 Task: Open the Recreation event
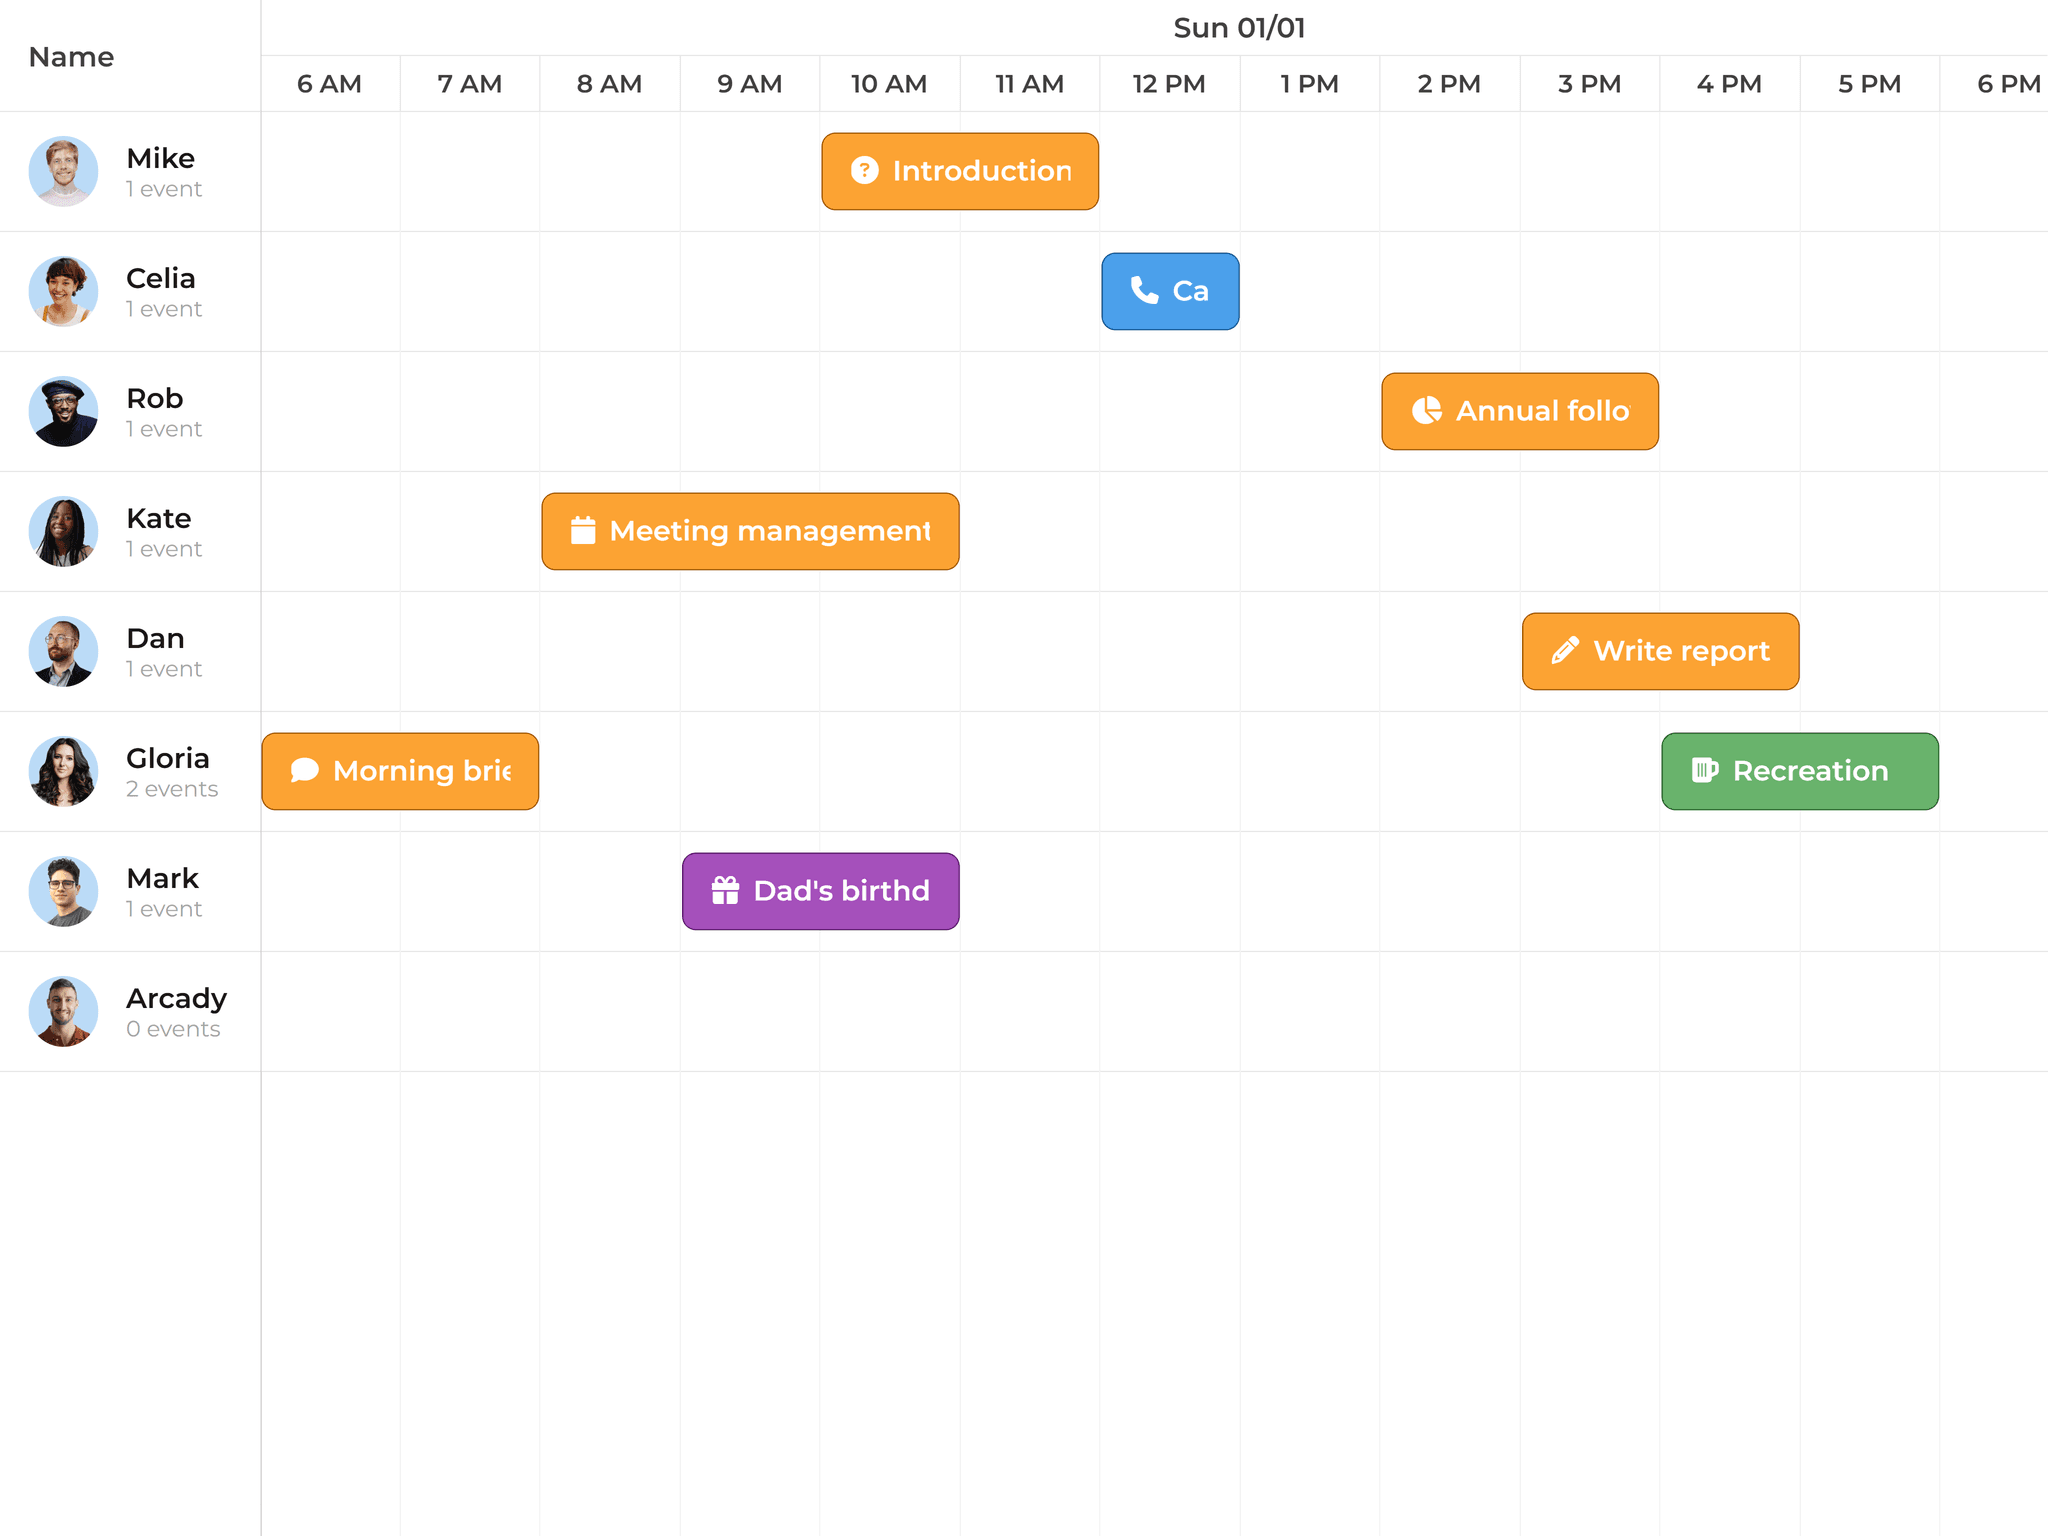(1800, 771)
